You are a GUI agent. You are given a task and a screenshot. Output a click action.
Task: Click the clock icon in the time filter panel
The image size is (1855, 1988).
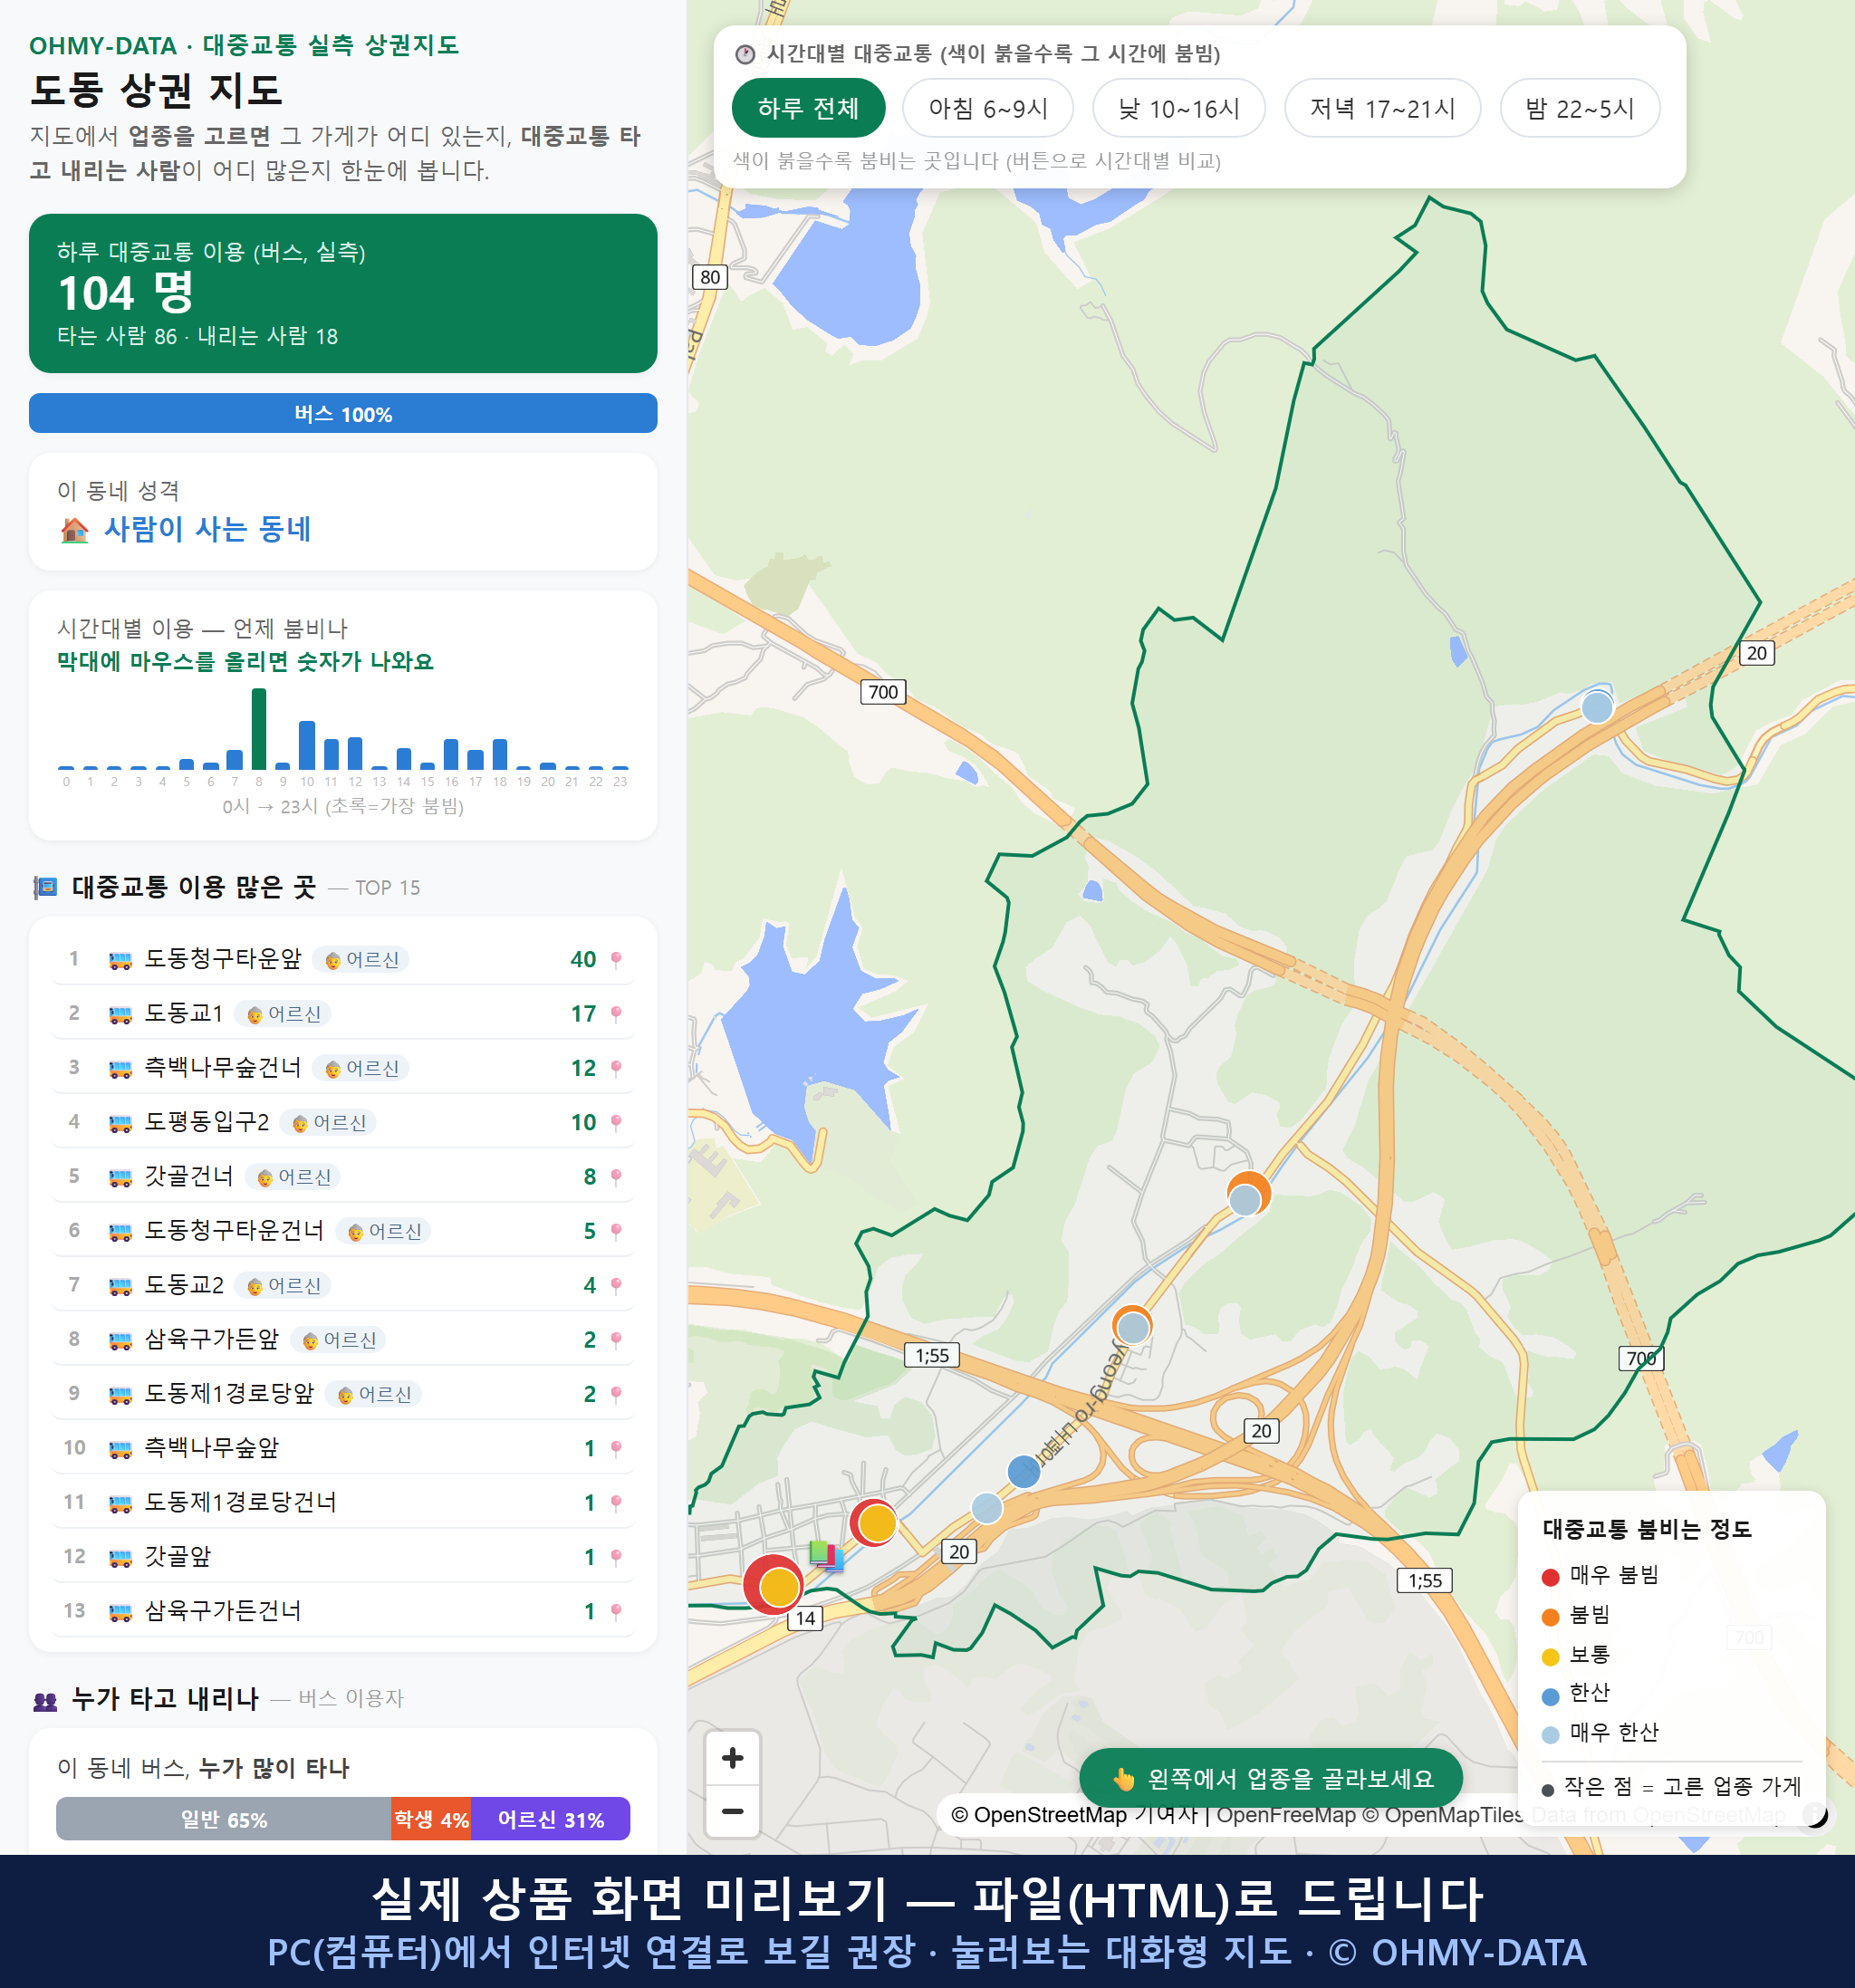pos(745,54)
